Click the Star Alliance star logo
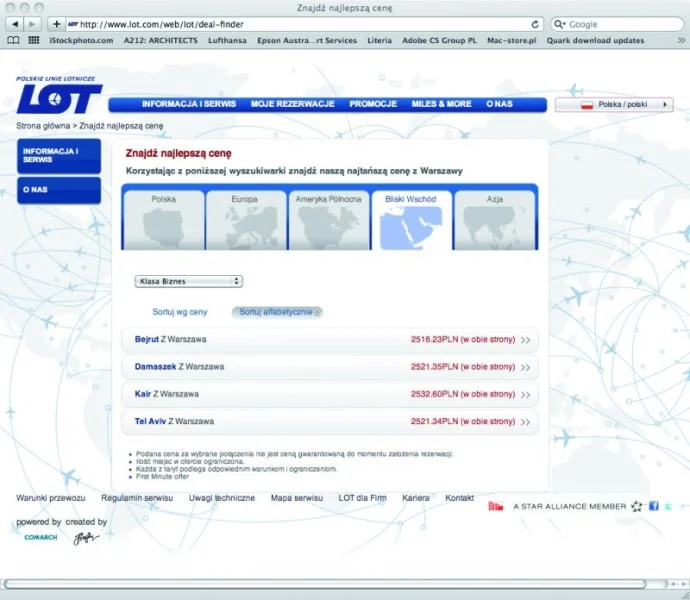 [x=637, y=506]
